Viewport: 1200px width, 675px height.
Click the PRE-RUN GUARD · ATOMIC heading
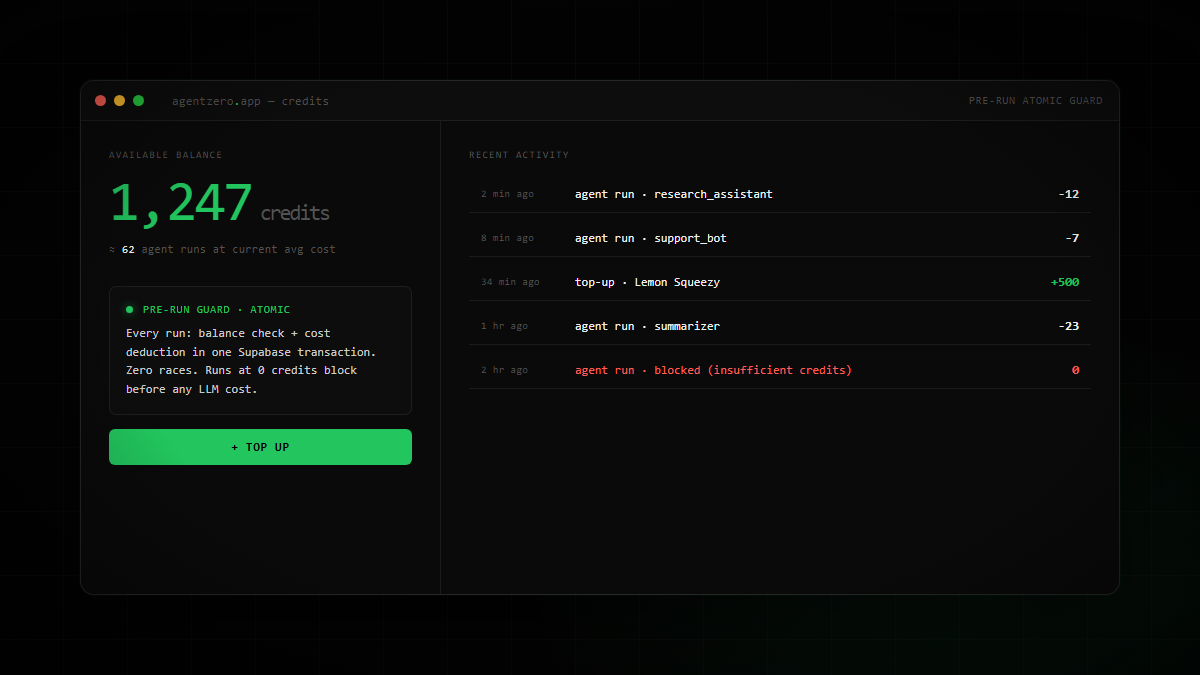pos(216,310)
